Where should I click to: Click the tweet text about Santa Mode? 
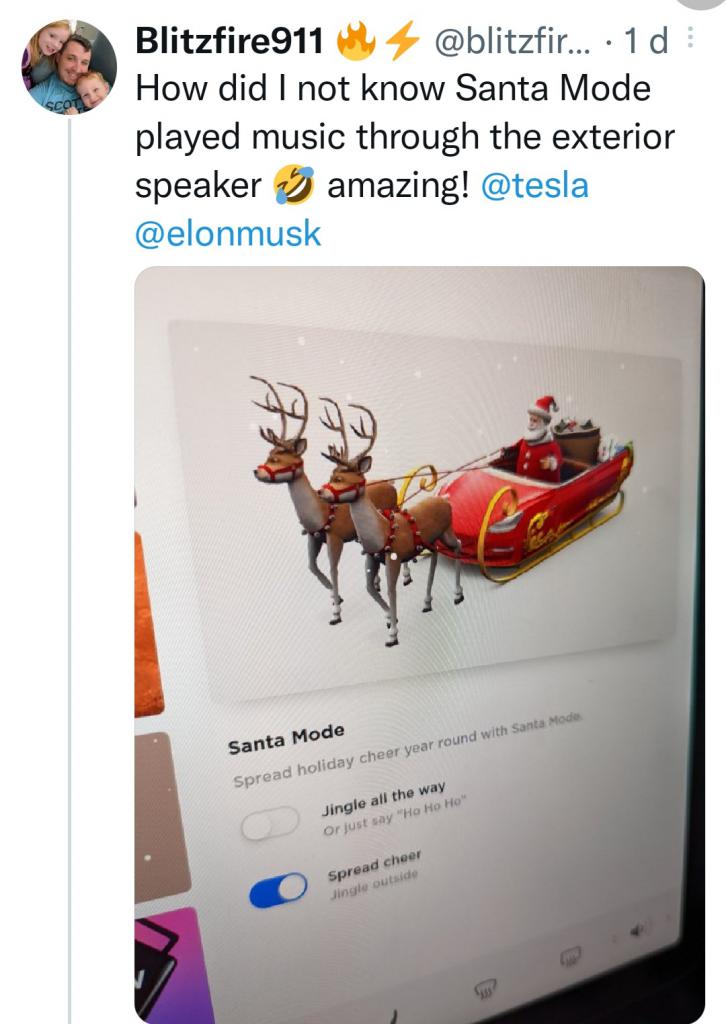[x=400, y=136]
